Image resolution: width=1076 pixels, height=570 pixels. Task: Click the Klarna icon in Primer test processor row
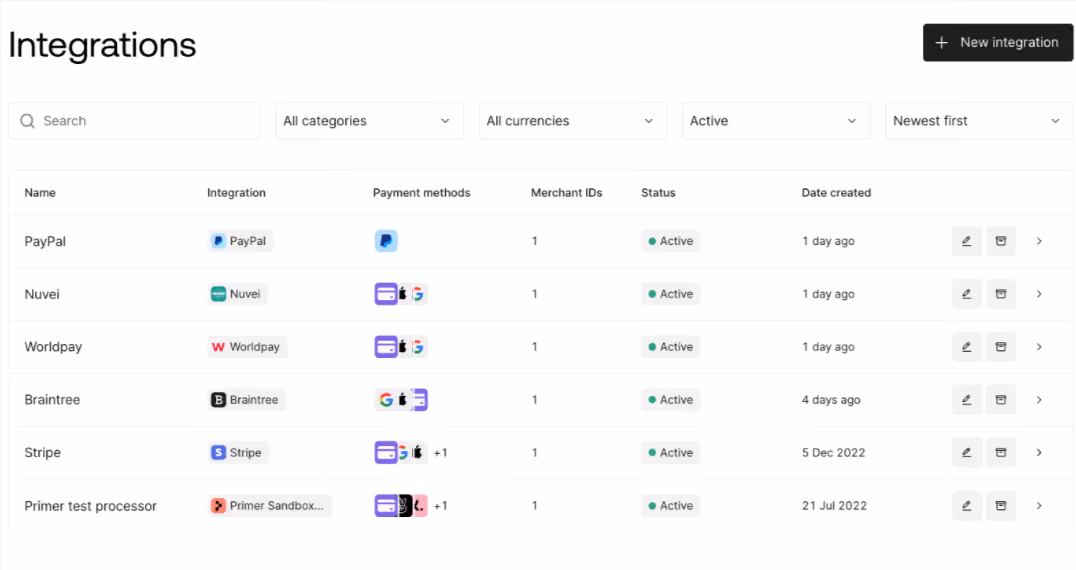[419, 506]
